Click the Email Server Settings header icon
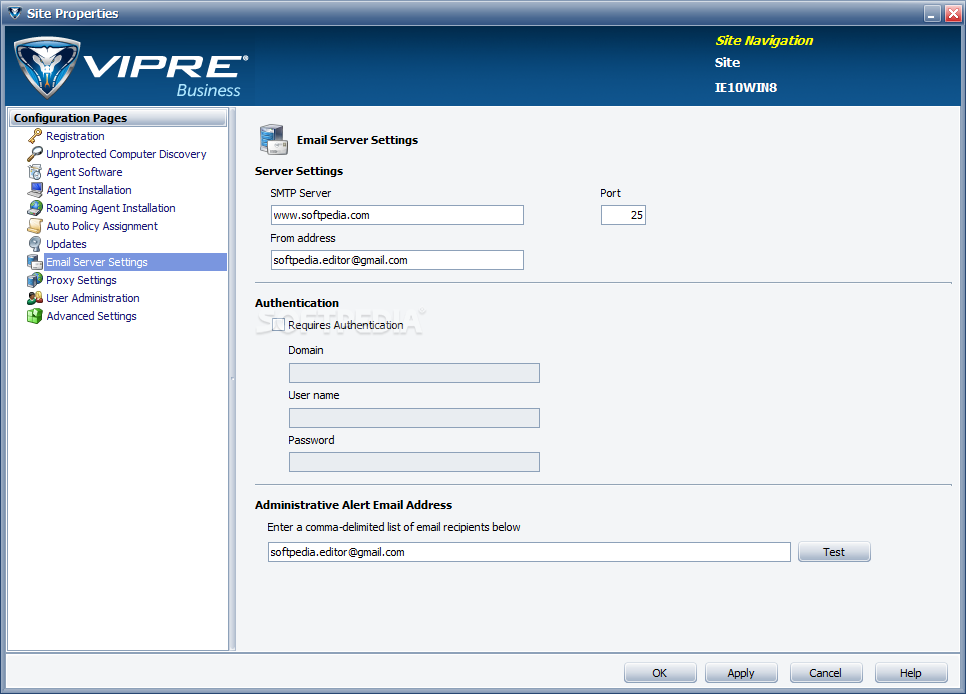Viewport: 966px width, 694px height. point(274,139)
